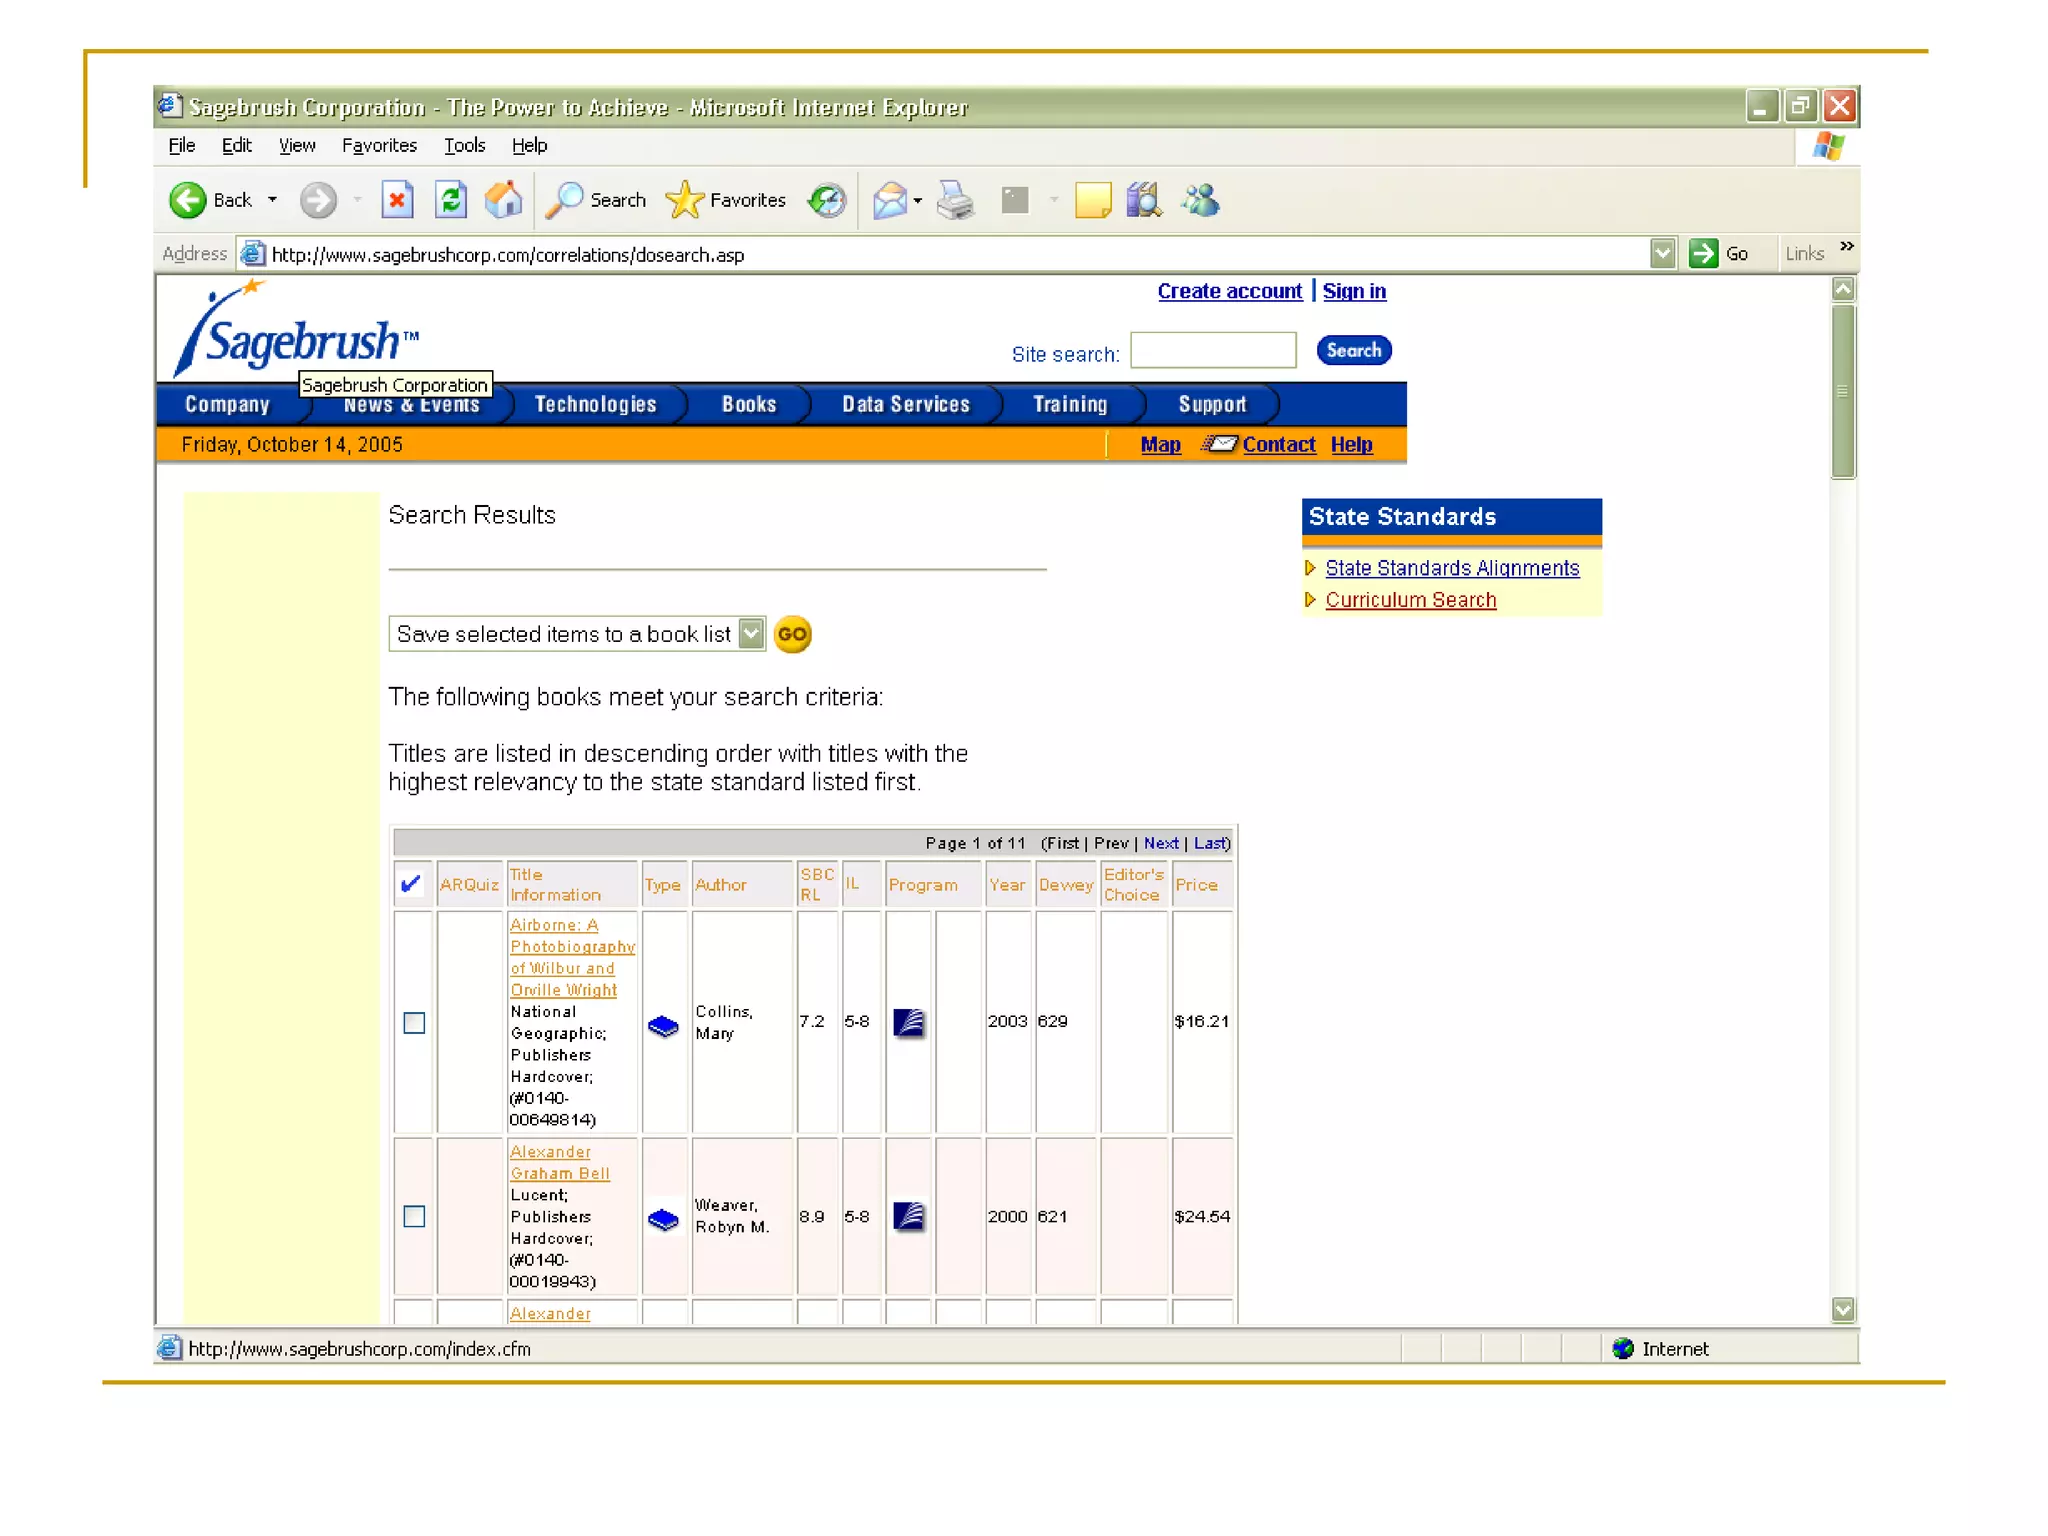2048x1536 pixels.
Task: Open the address bar dropdown arrow
Action: (1662, 254)
